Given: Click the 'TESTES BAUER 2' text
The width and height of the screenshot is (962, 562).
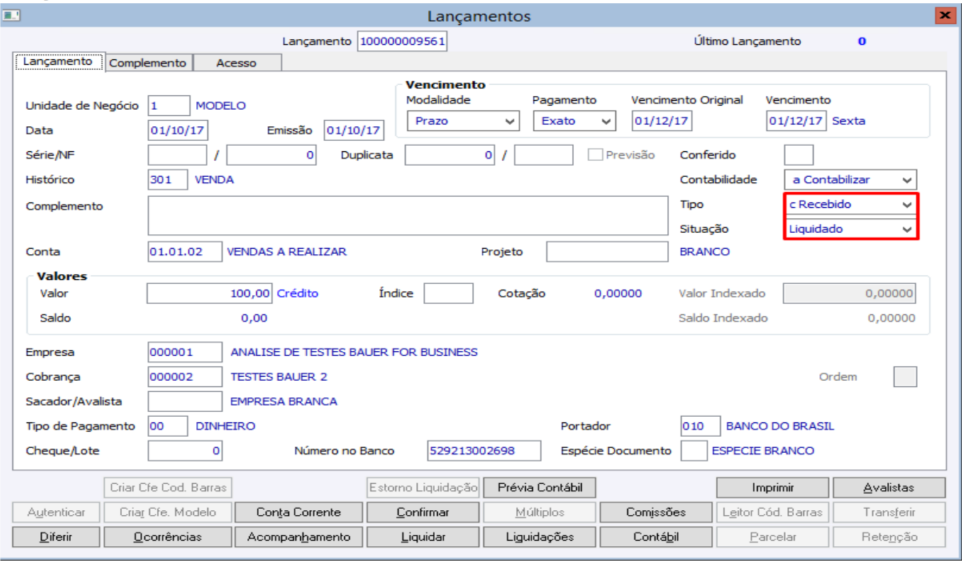Looking at the screenshot, I should coord(279,377).
